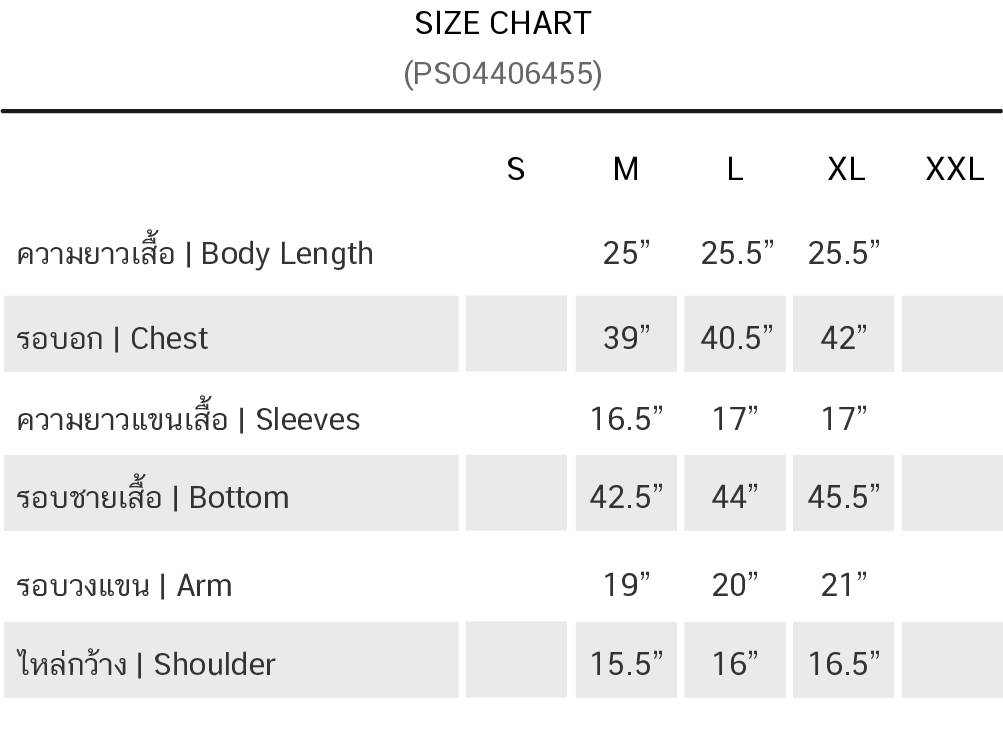Select the S size column header

516,169
